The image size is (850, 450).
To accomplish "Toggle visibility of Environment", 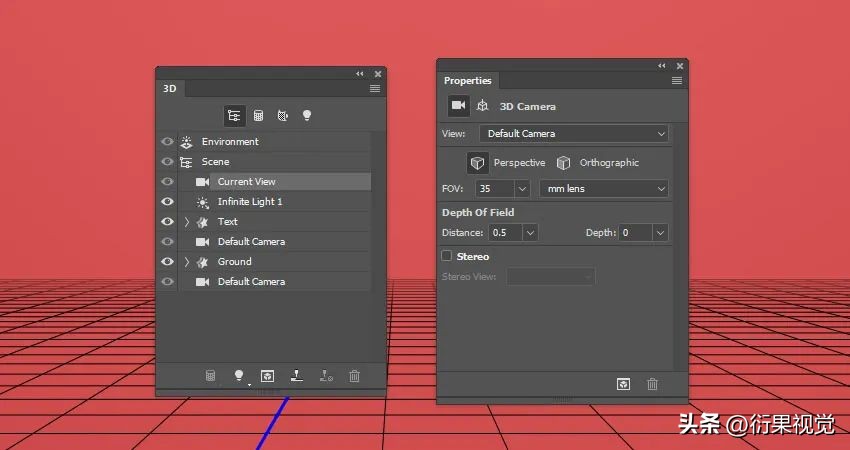I will [167, 142].
